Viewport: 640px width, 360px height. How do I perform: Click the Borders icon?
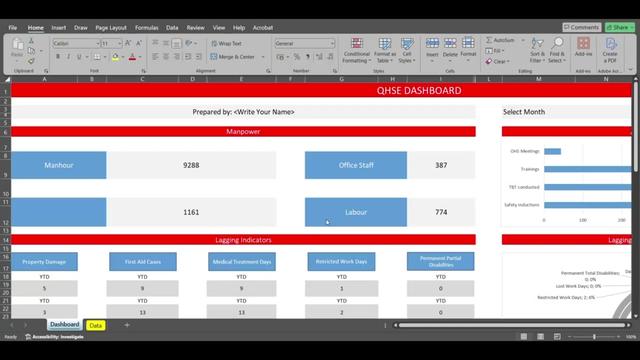coord(97,57)
